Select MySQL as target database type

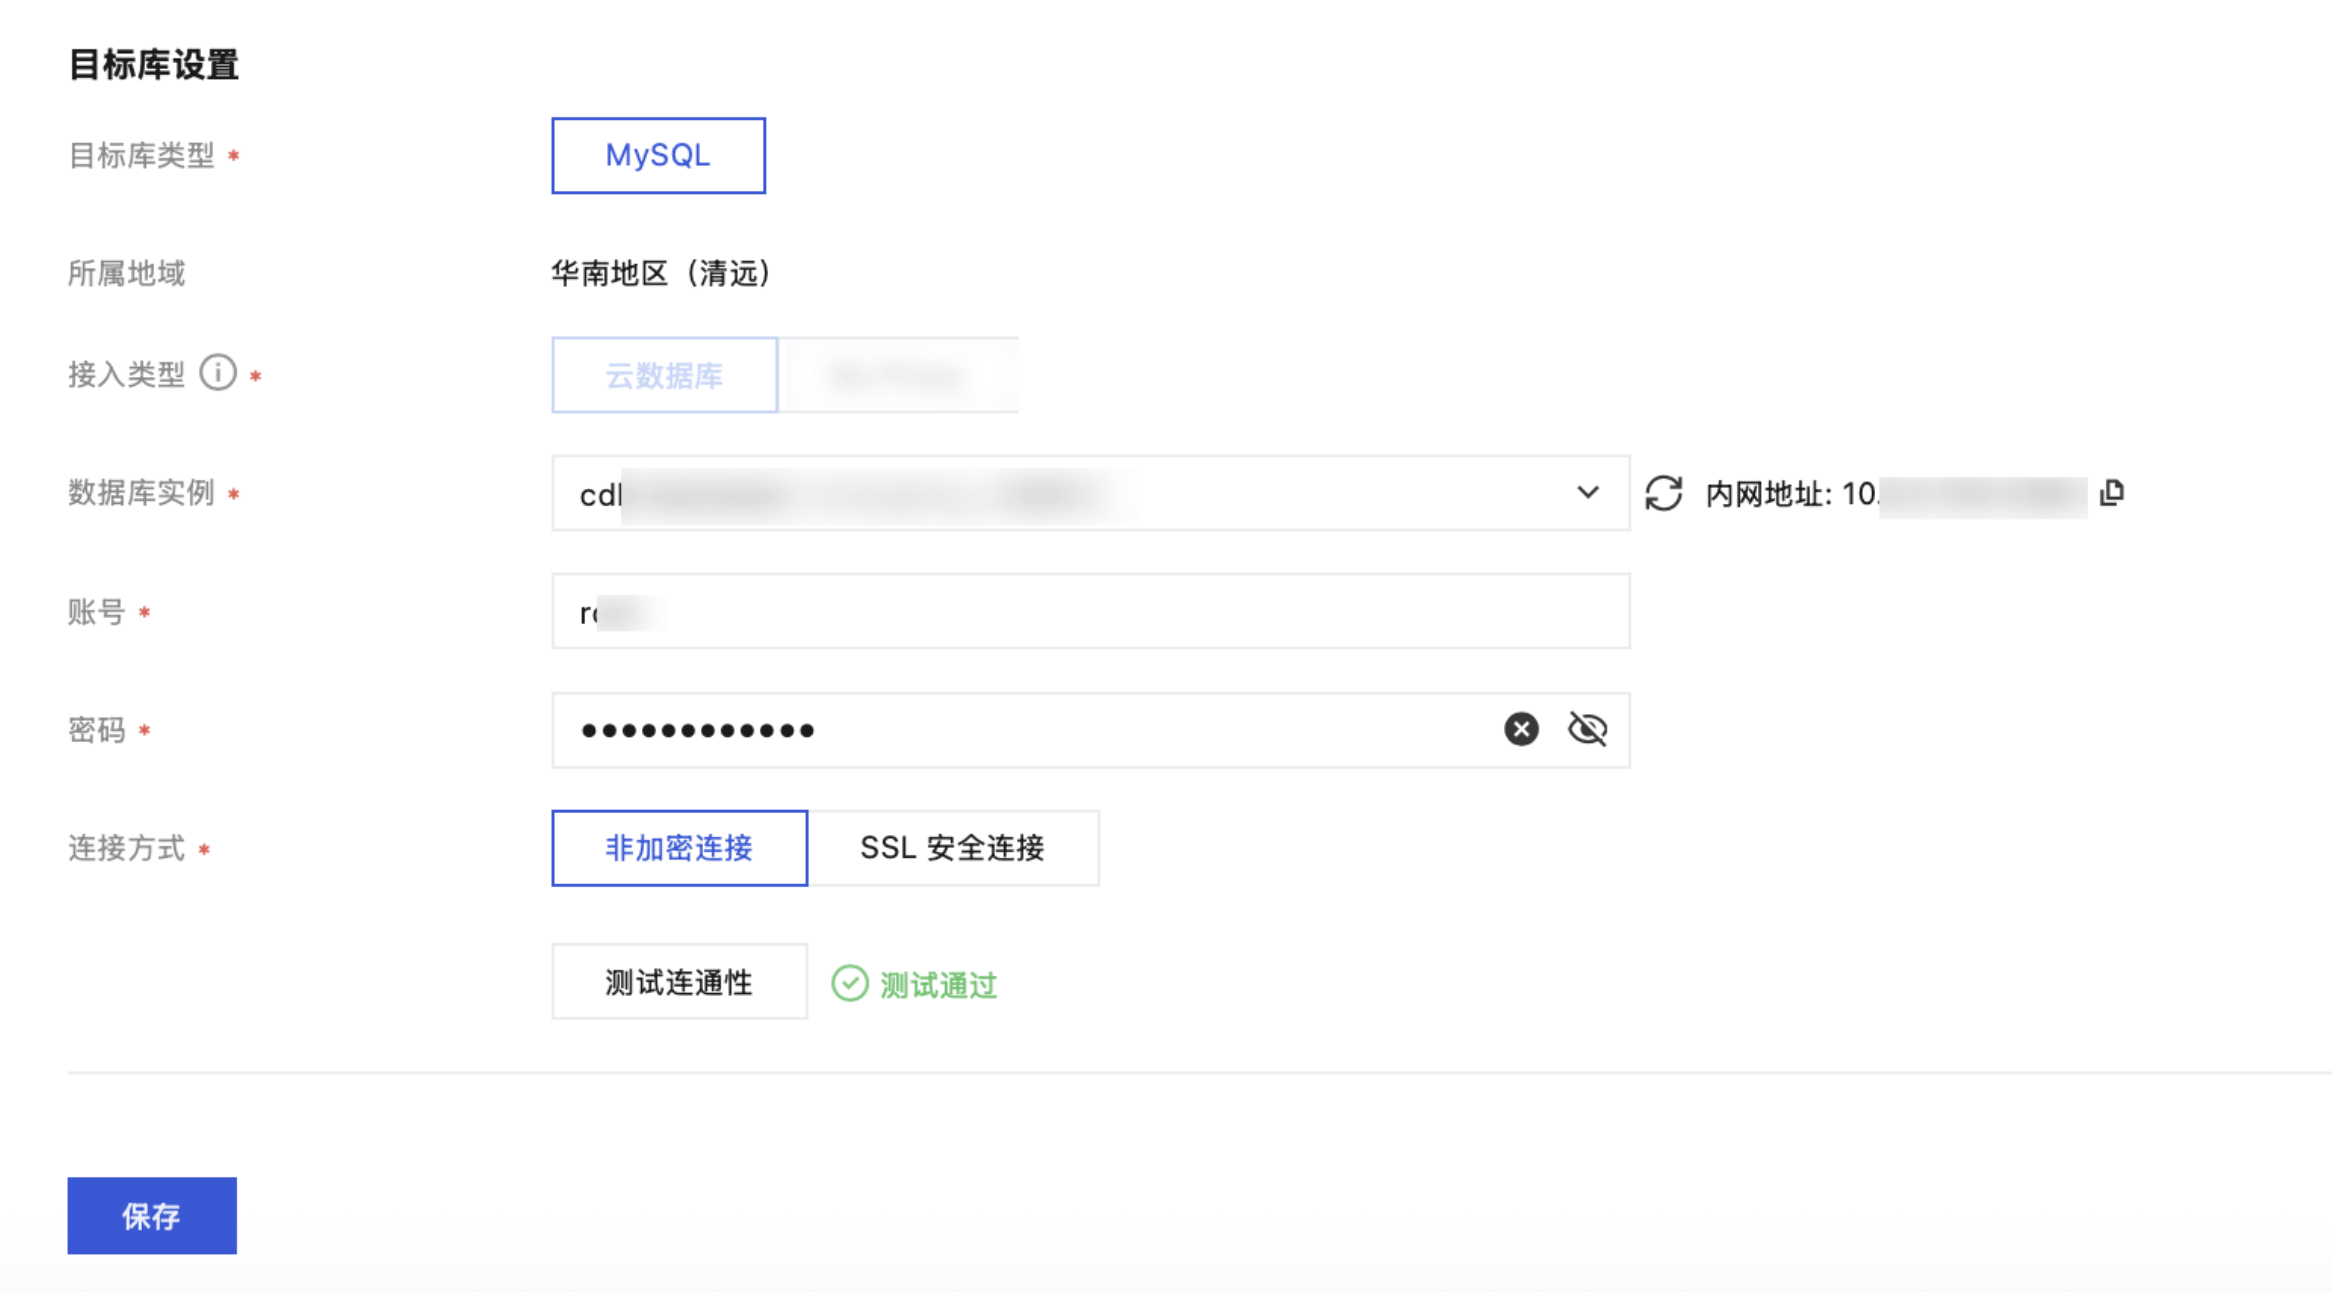pyautogui.click(x=658, y=155)
